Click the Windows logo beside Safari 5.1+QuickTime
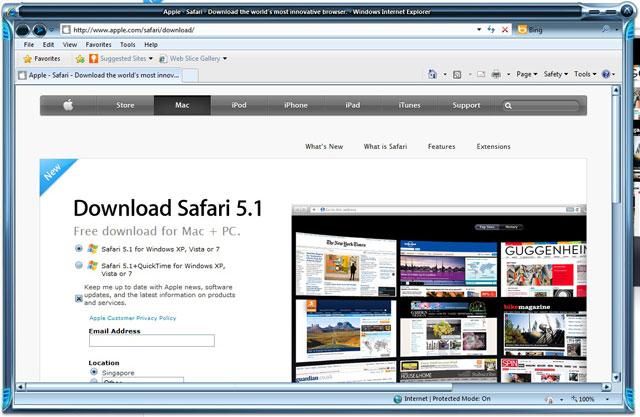The height and width of the screenshot is (417, 640). coord(93,266)
